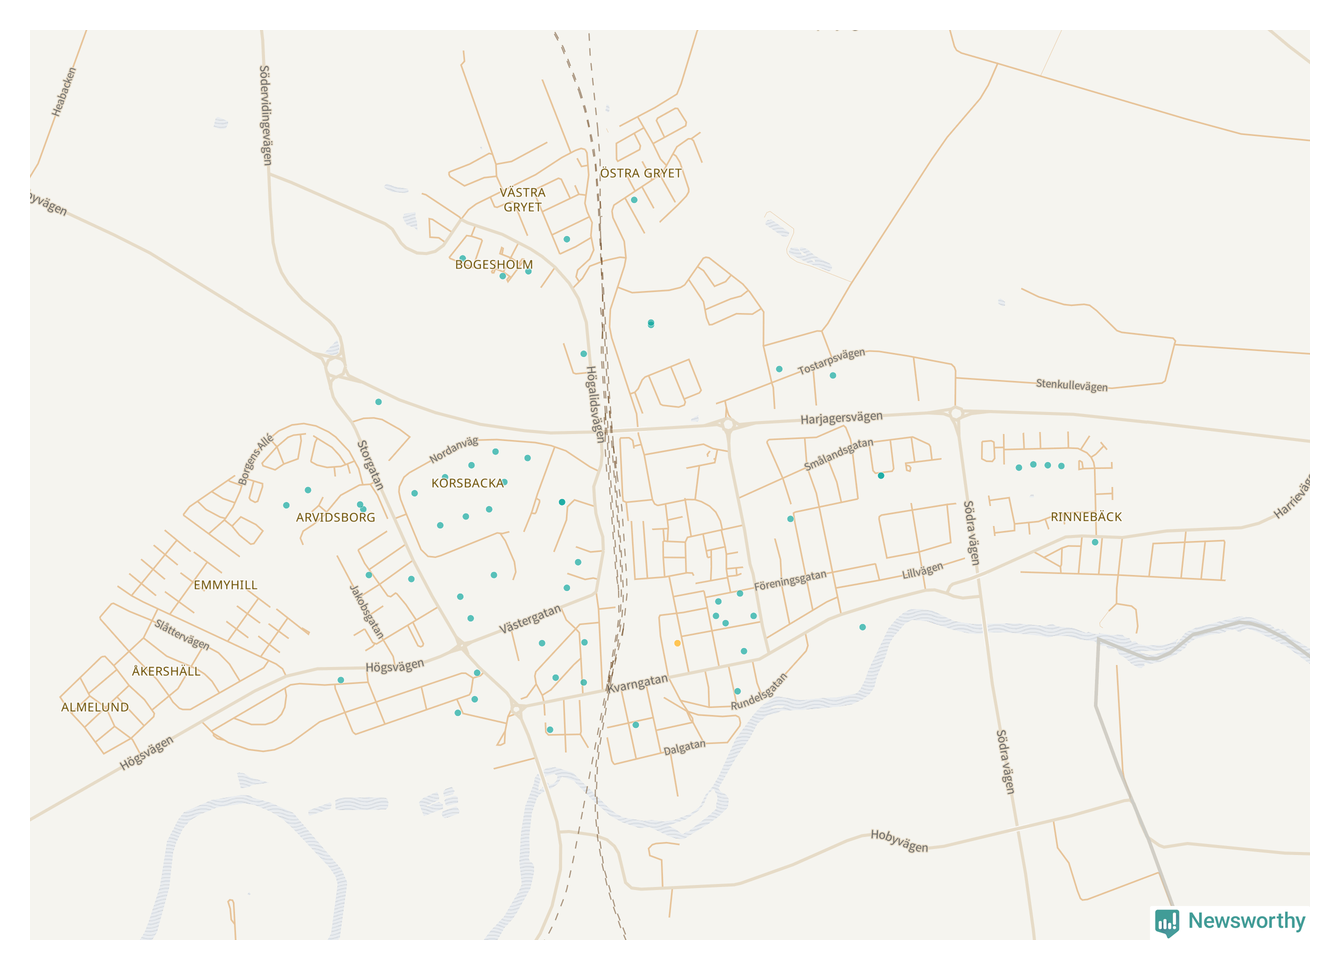Select the EMMYHILL neighborhood label
This screenshot has height=970, width=1340.
click(x=225, y=585)
